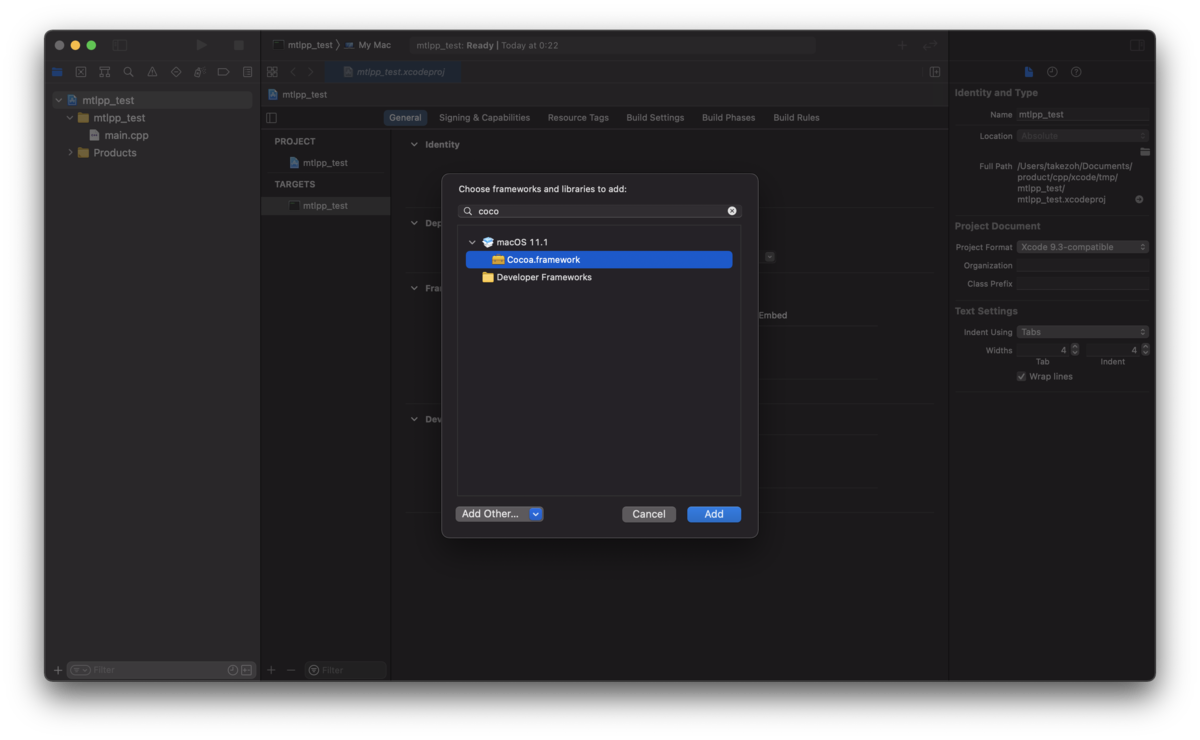Click the tab width stepper
This screenshot has height=740, width=1200.
pyautogui.click(x=1075, y=350)
